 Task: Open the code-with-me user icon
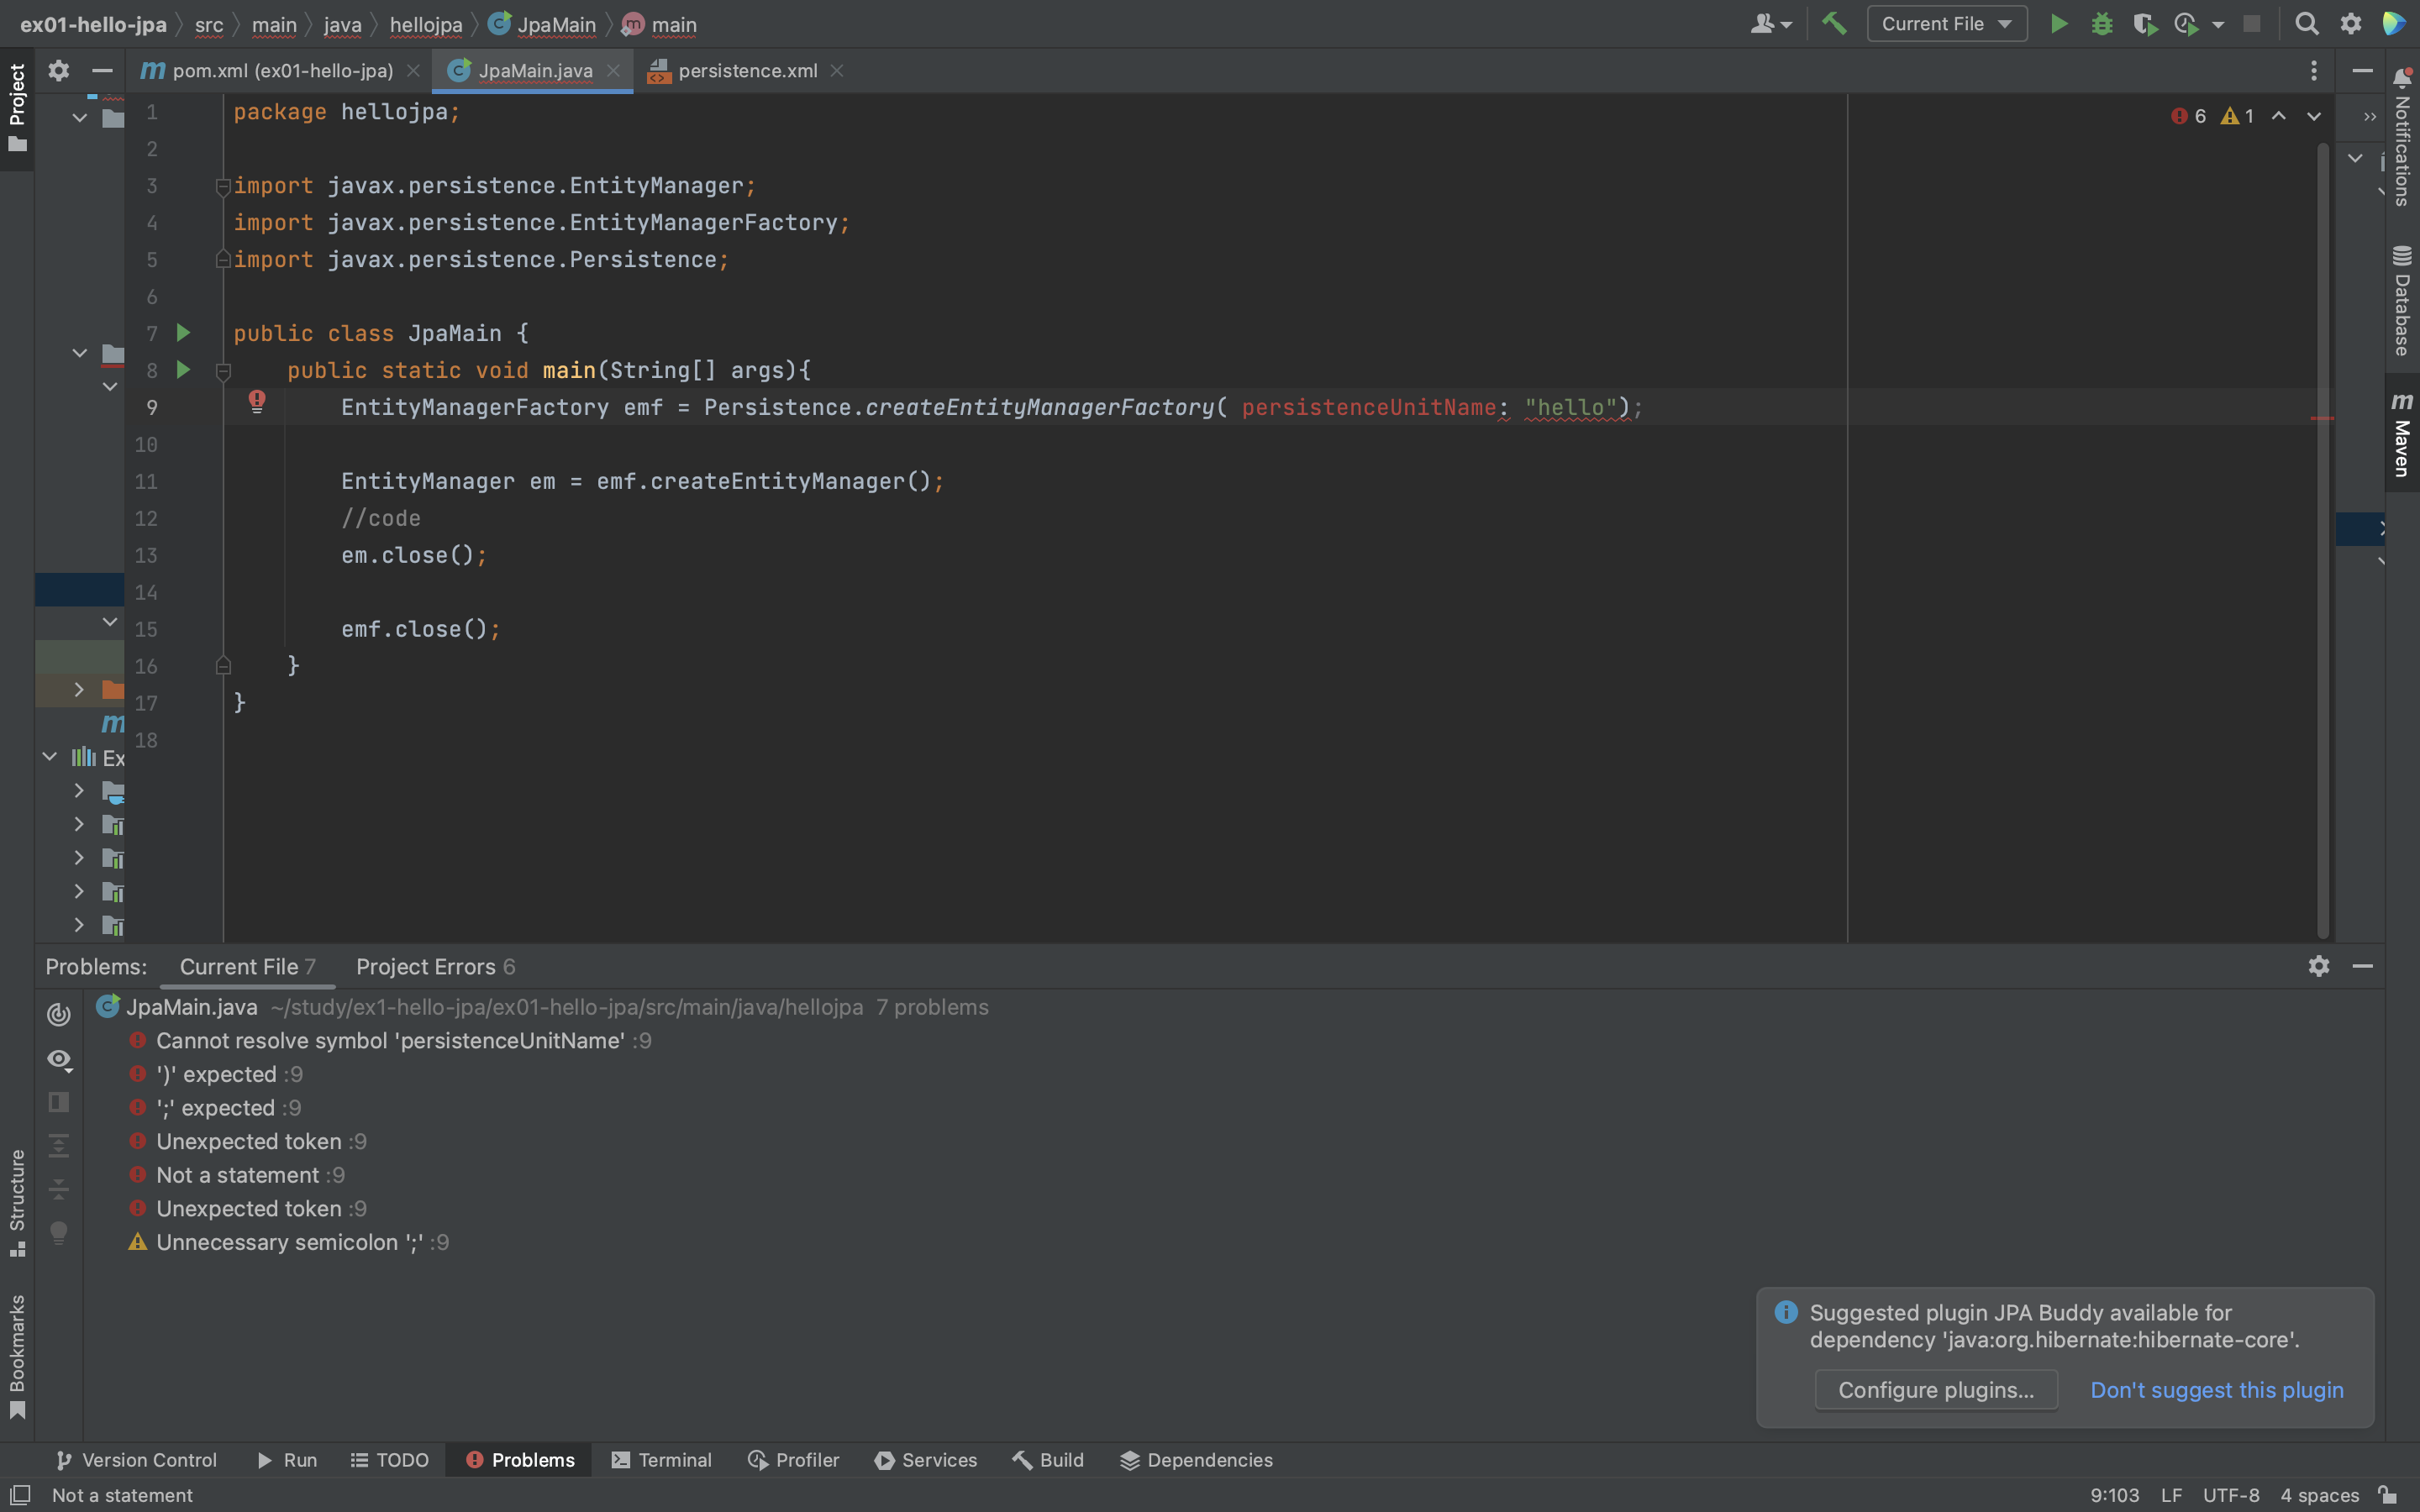pyautogui.click(x=1770, y=24)
